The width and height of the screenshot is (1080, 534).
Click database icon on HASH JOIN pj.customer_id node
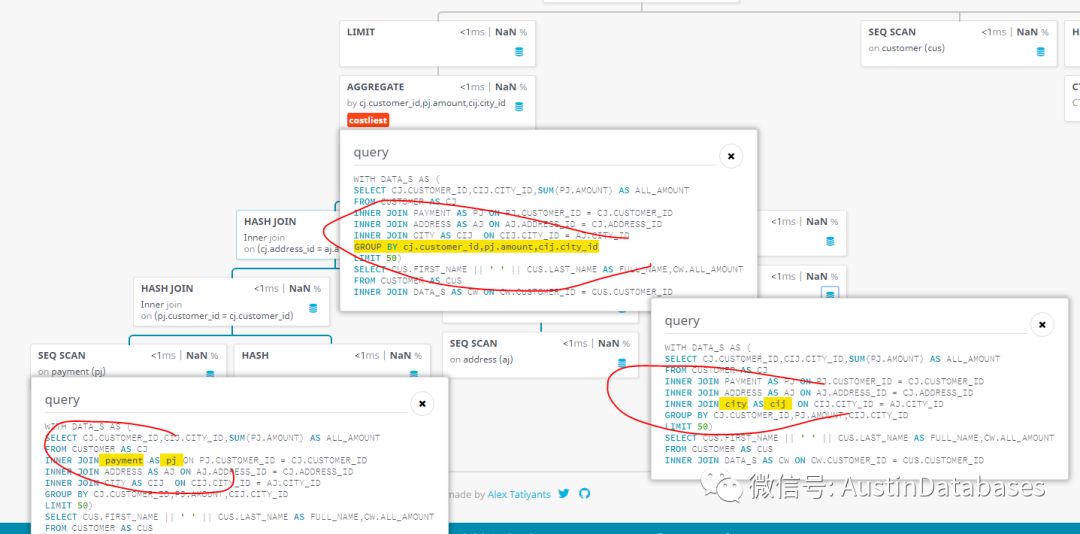313,309
